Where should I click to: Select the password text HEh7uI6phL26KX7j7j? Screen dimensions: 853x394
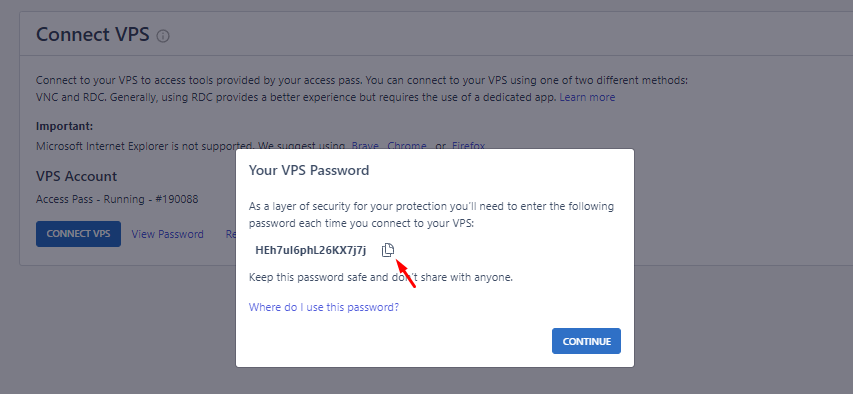[311, 250]
